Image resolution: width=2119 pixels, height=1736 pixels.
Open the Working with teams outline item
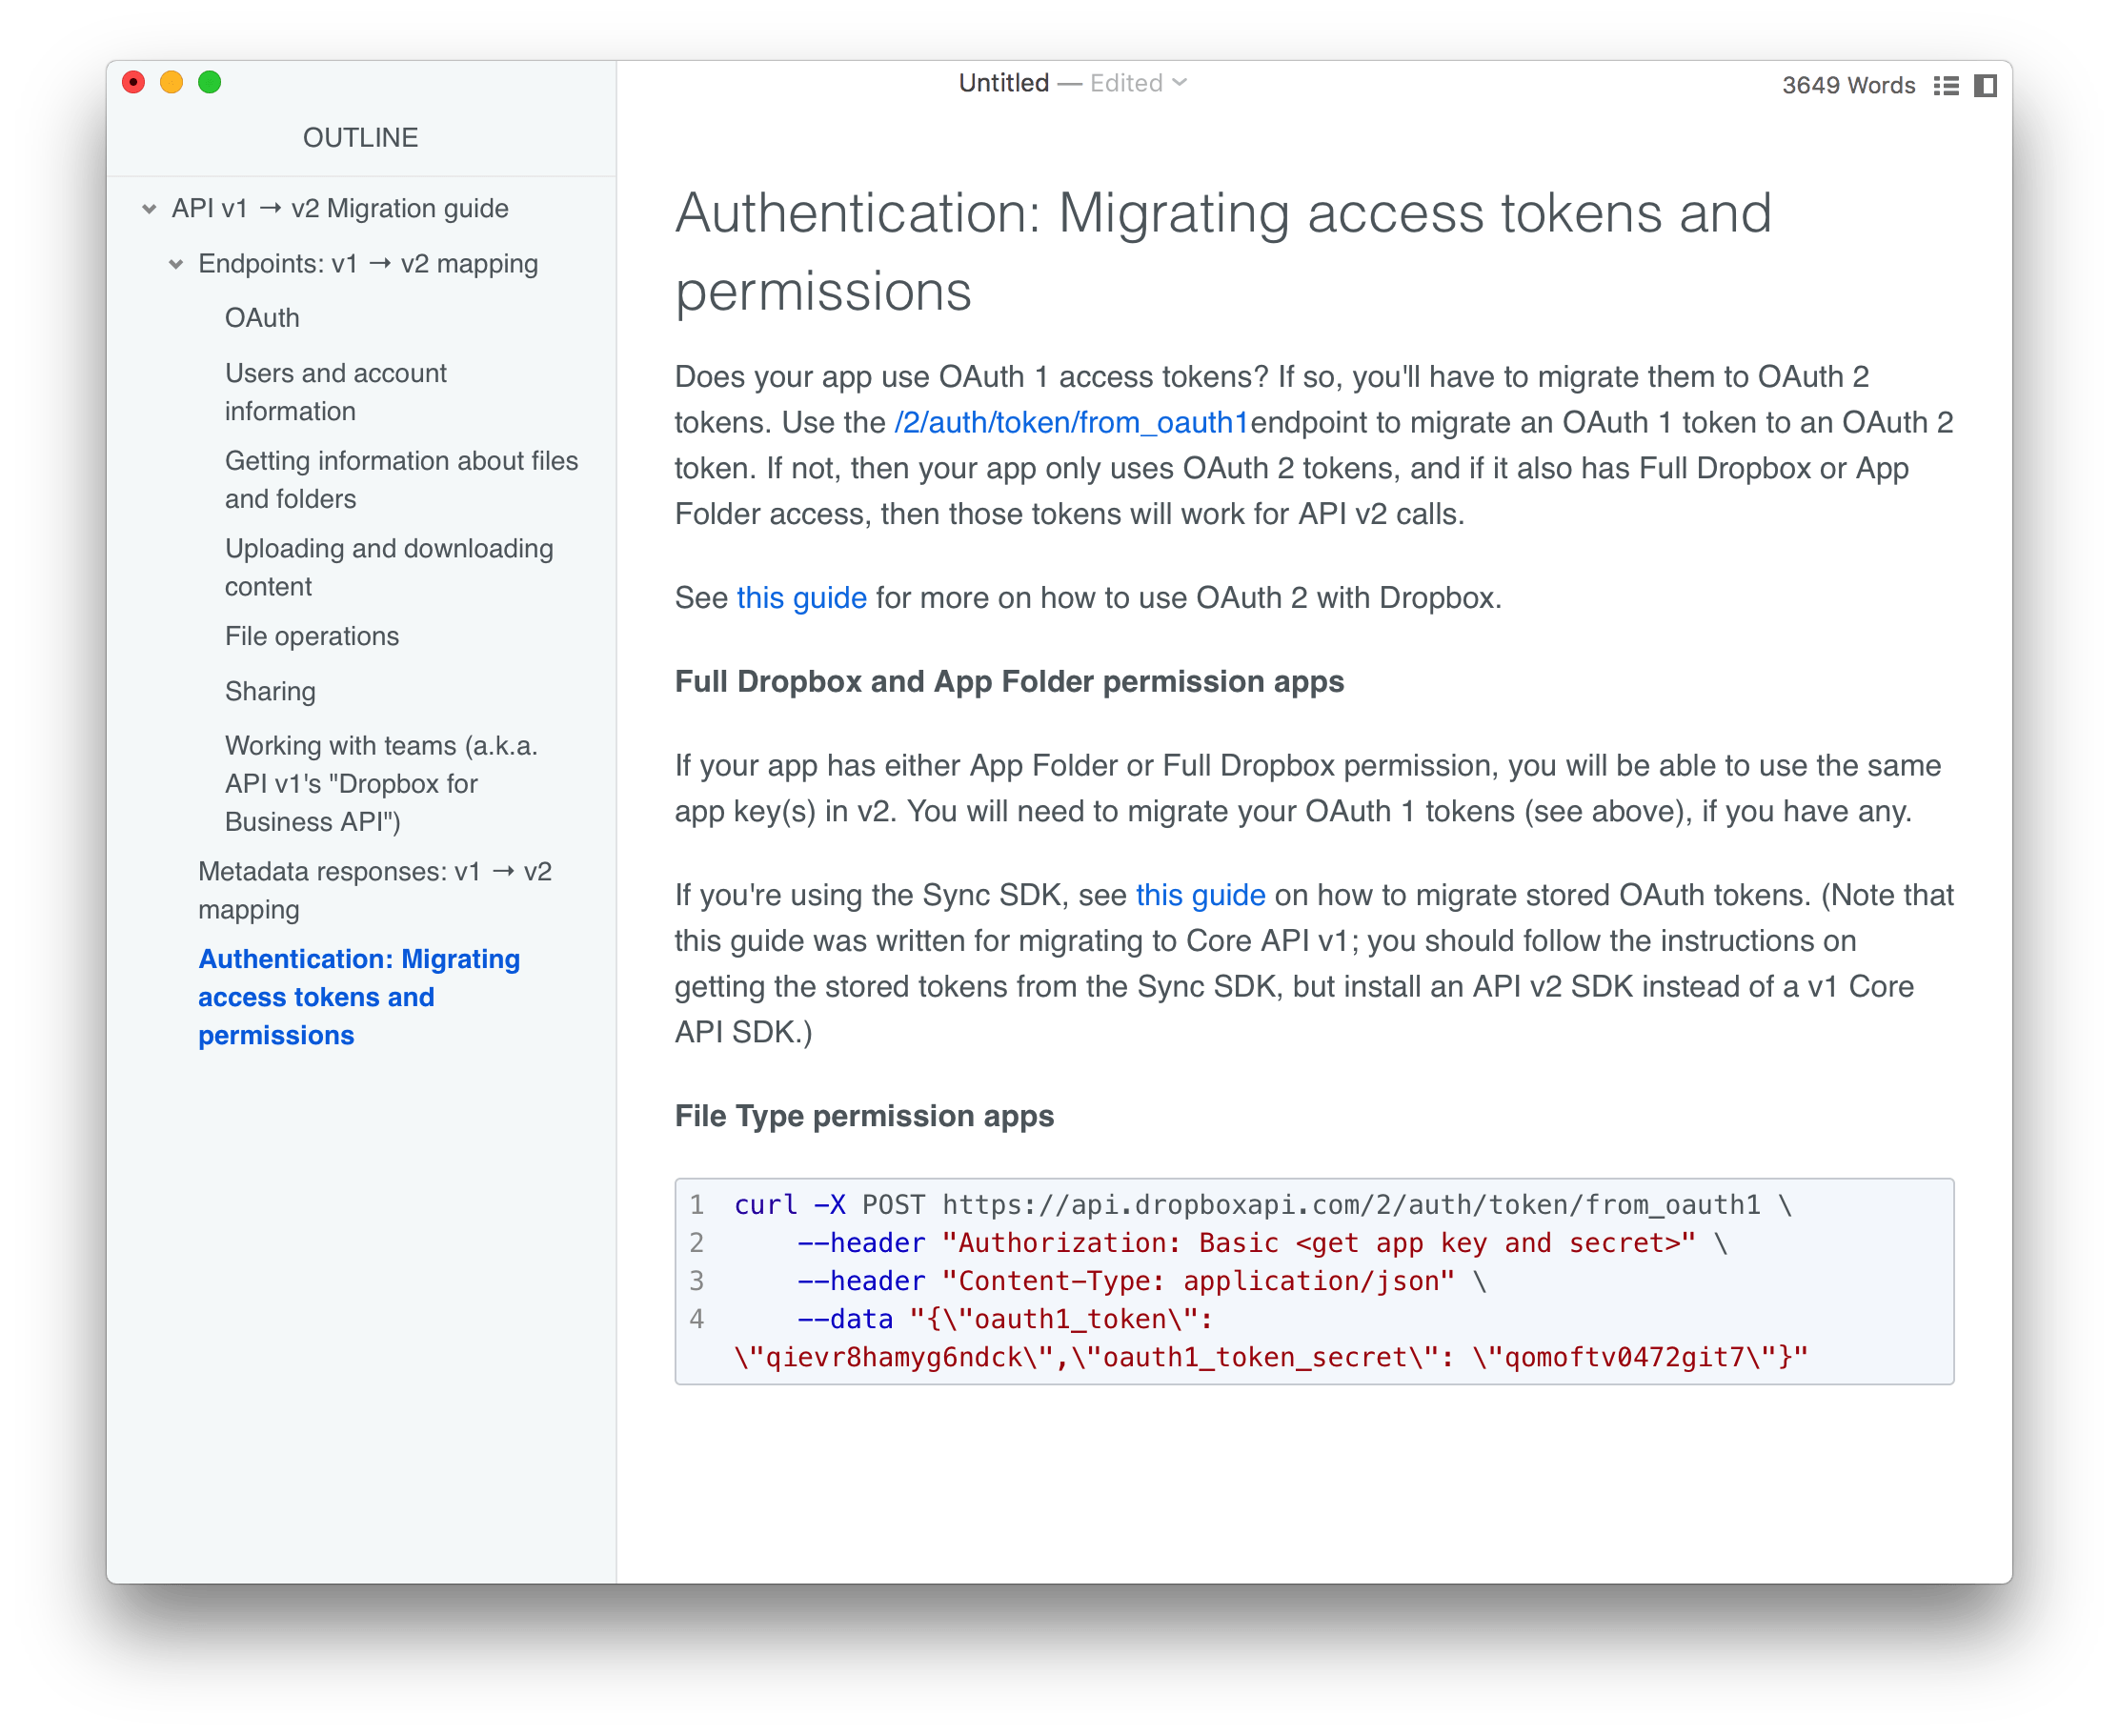pos(381,783)
